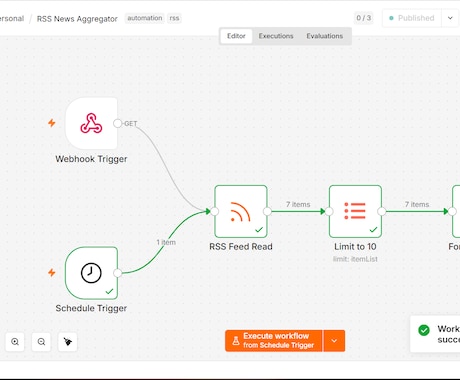Click the Published status button

point(412,18)
